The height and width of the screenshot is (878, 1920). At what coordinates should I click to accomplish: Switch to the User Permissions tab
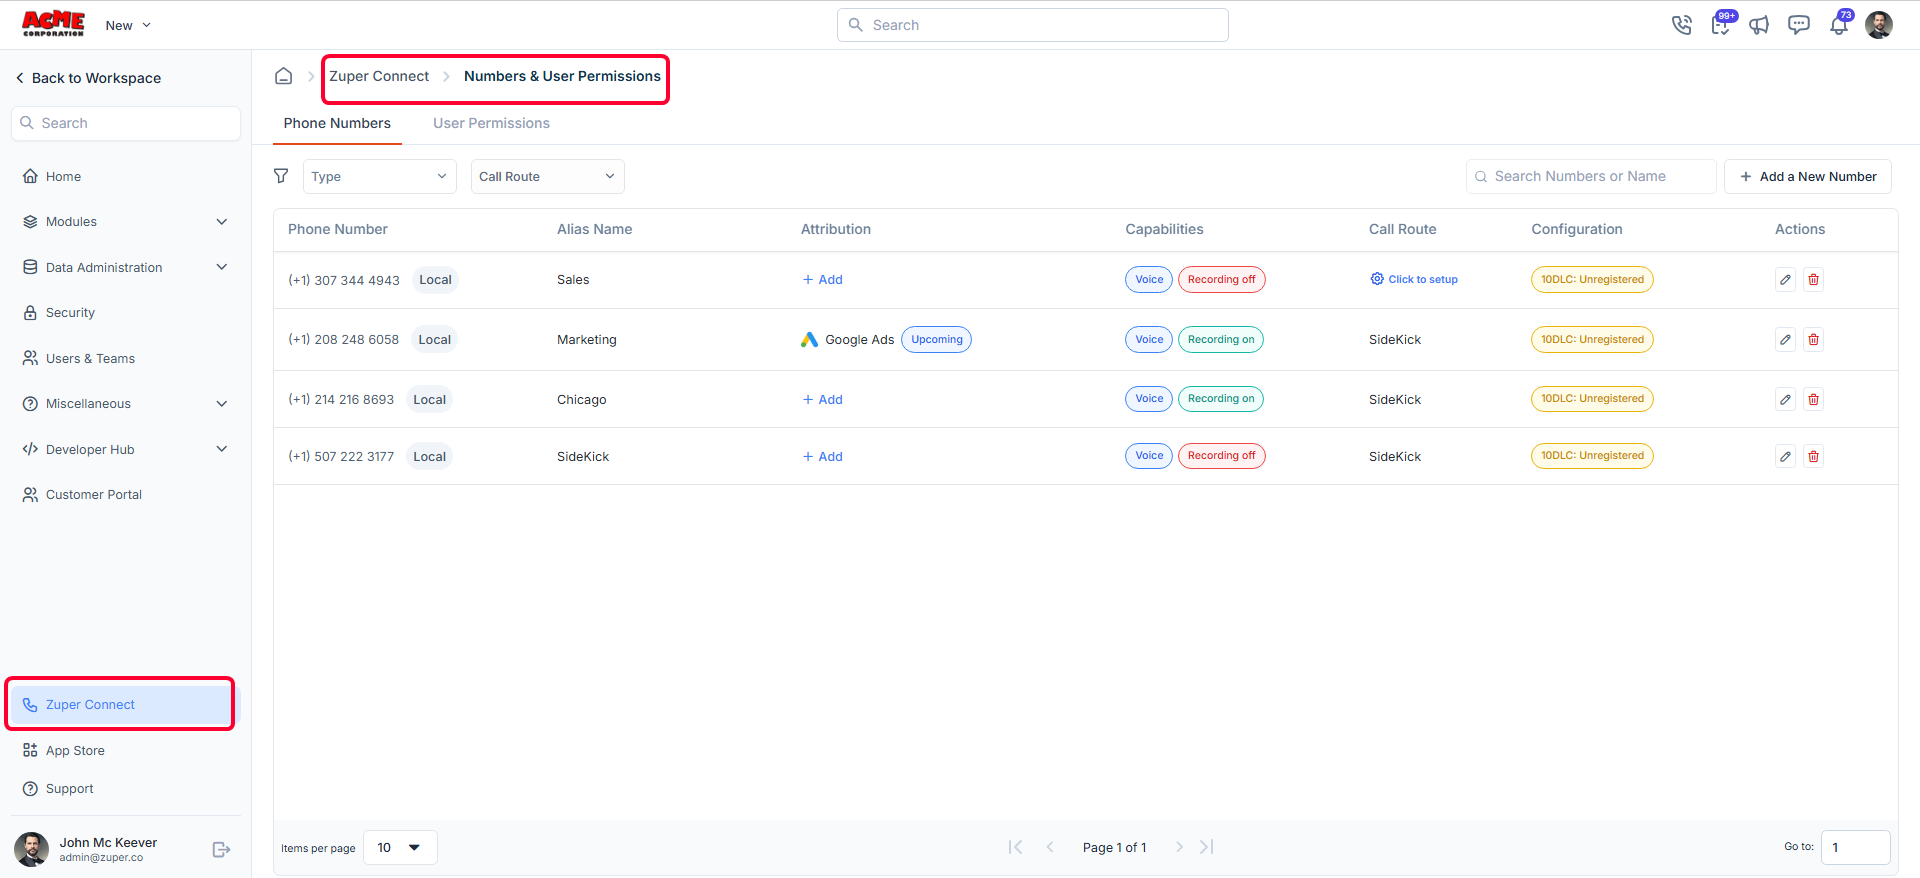pos(491,123)
